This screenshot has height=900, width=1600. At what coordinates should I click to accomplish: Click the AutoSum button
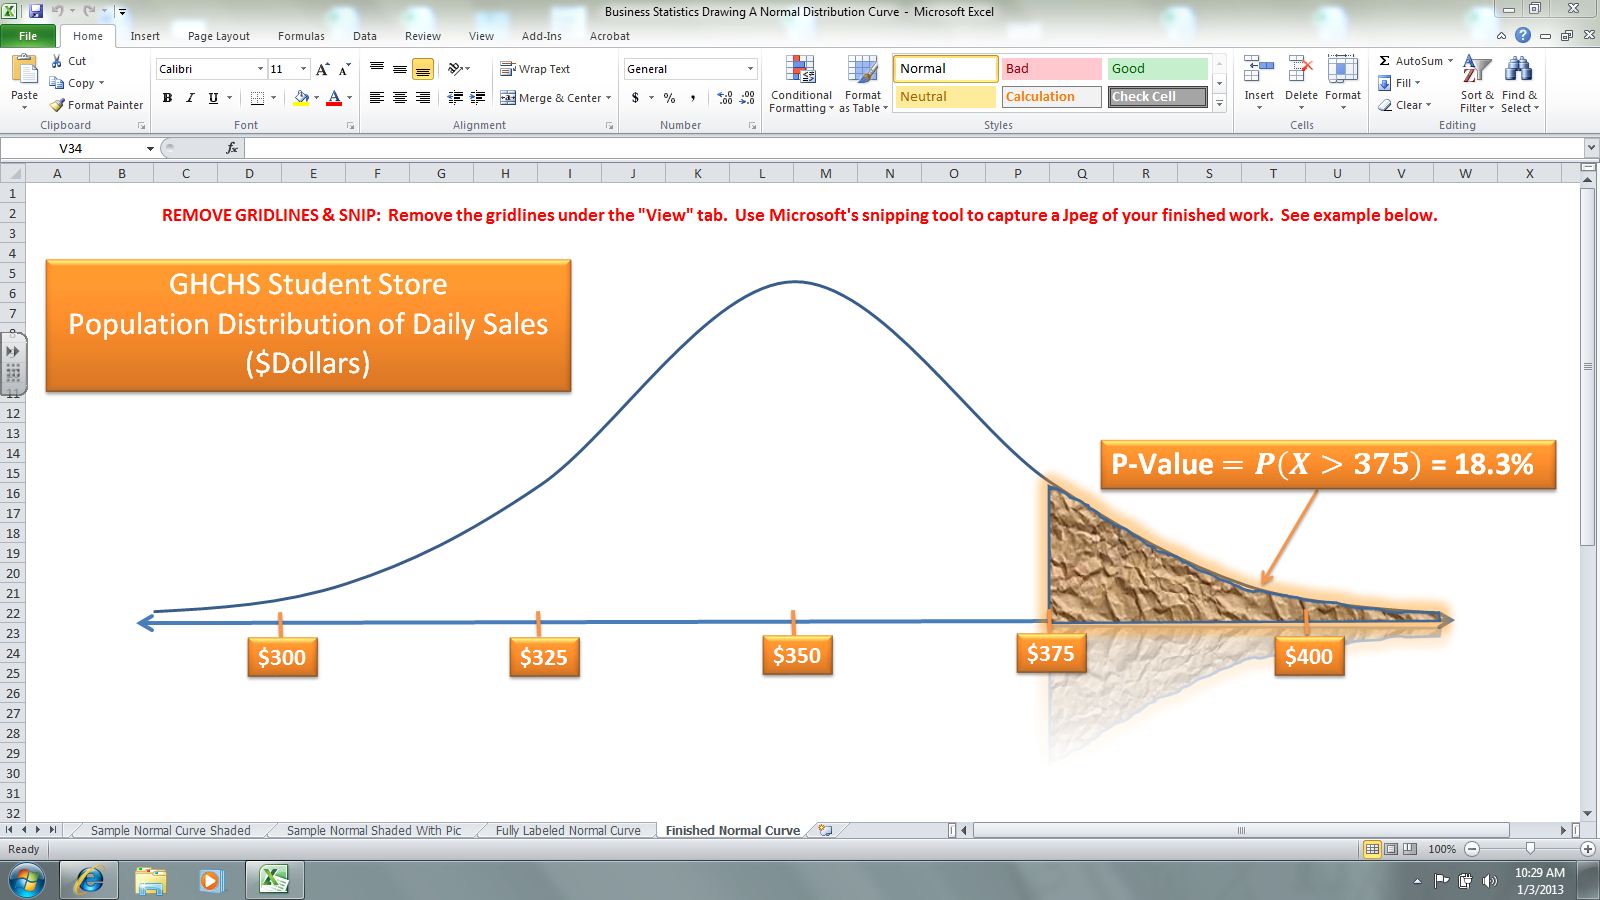(x=1416, y=61)
